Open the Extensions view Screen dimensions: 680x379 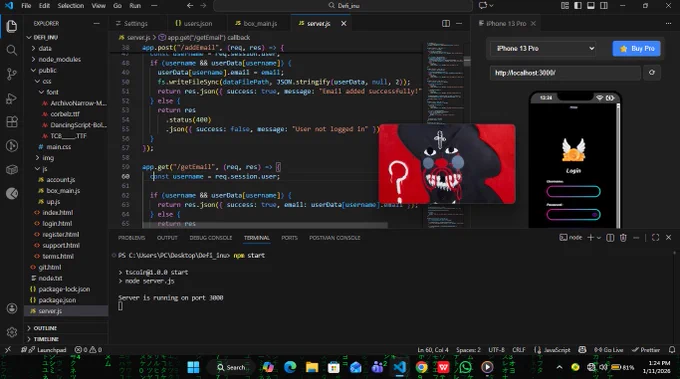(x=12, y=122)
